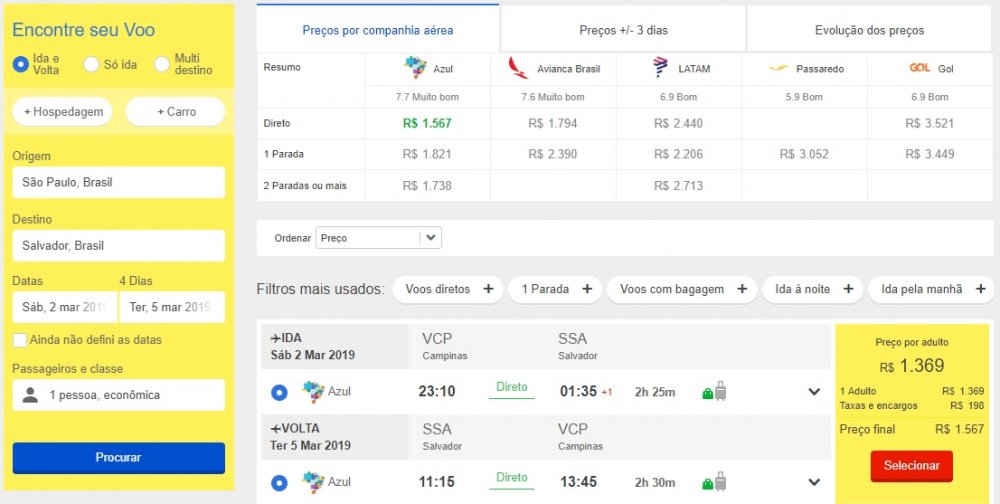Expand return flight details chevron

(814, 483)
